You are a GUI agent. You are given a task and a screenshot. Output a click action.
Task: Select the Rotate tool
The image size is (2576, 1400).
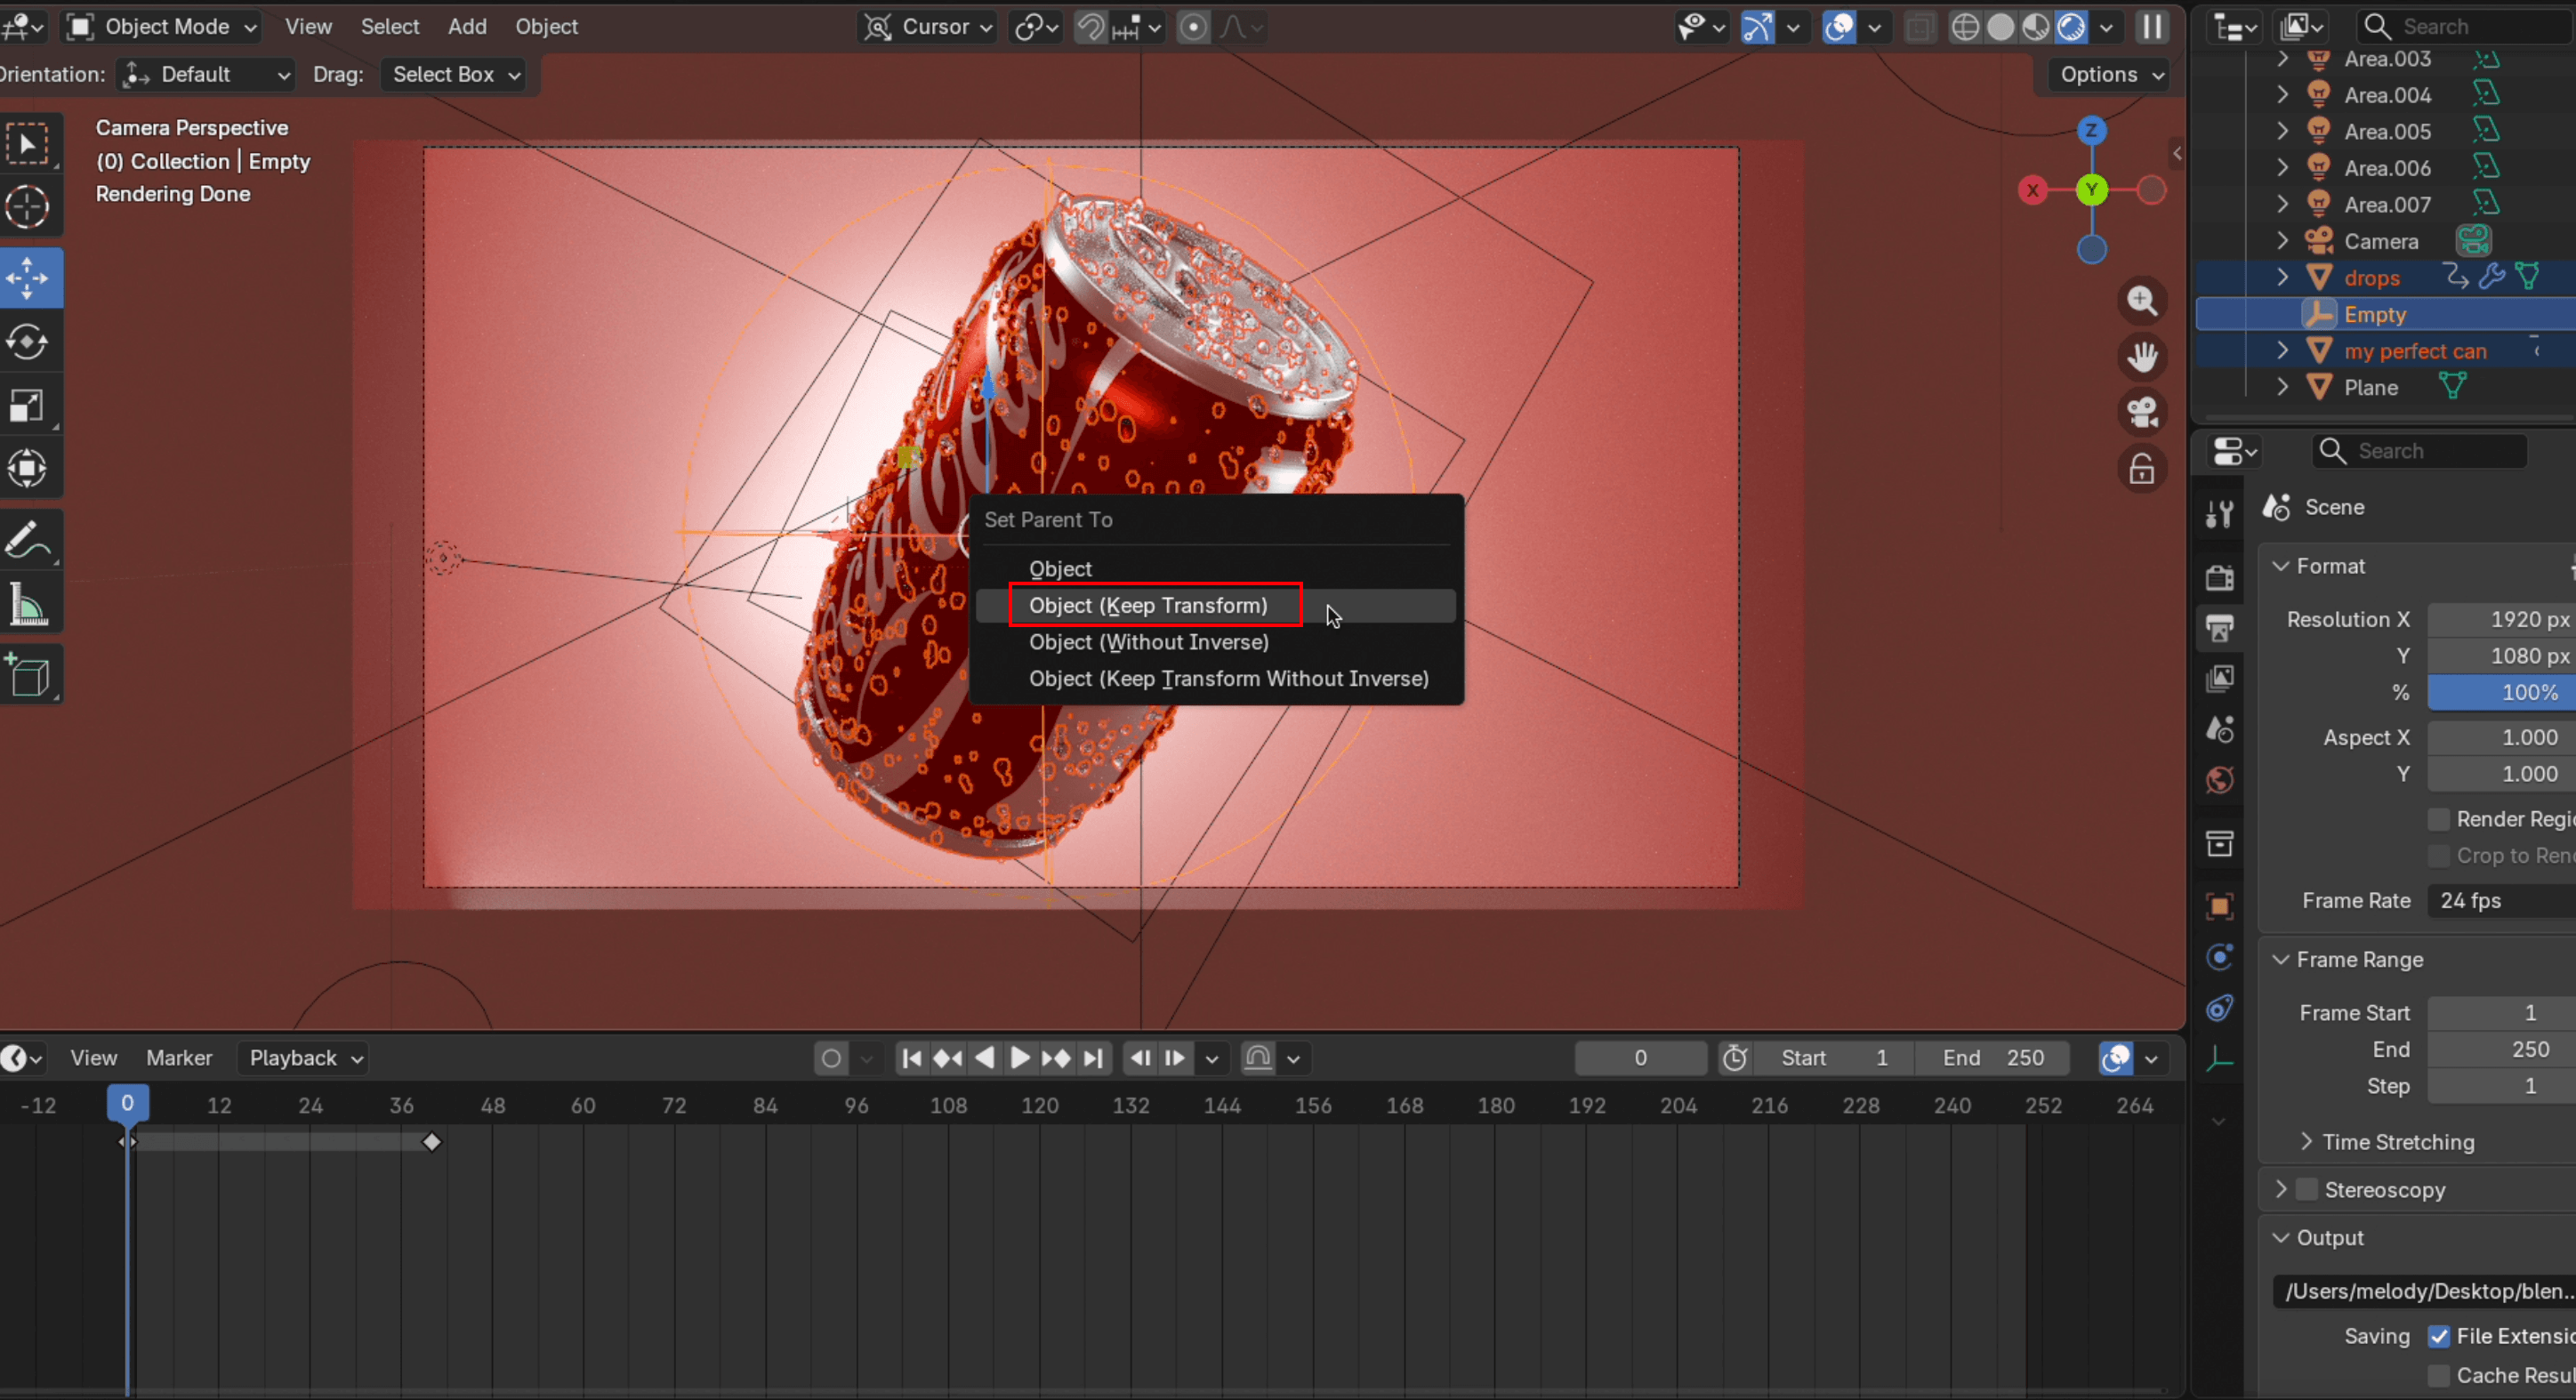pyautogui.click(x=28, y=341)
